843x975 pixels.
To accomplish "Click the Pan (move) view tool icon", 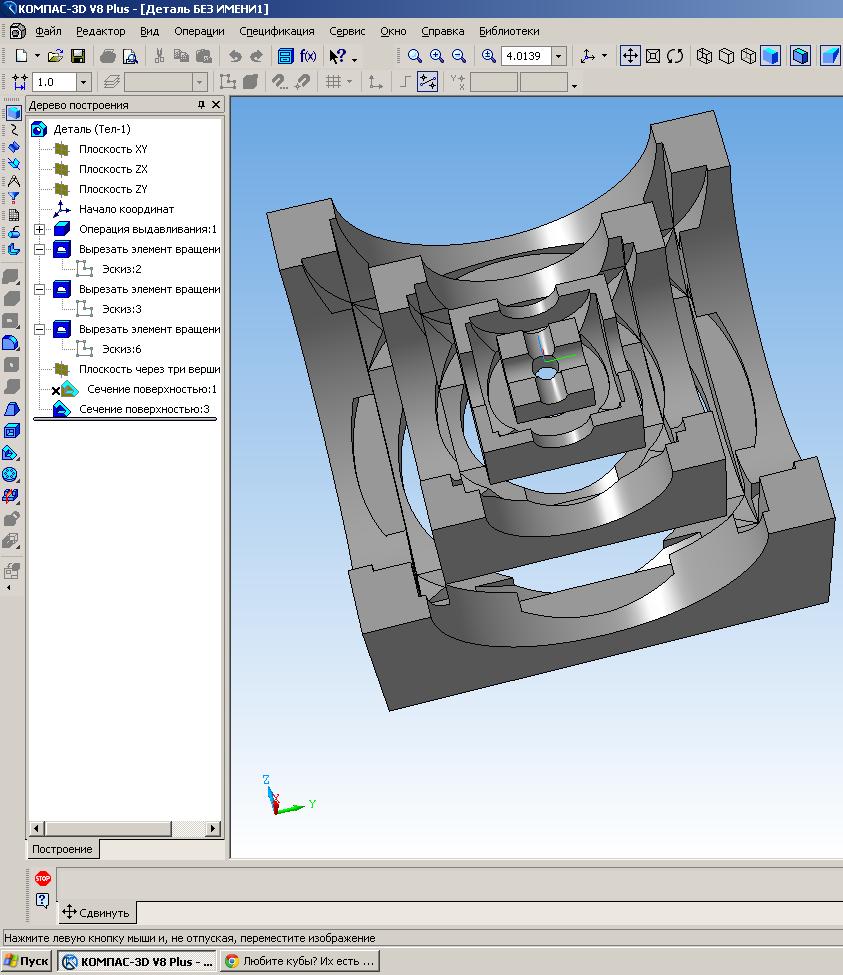I will (630, 56).
